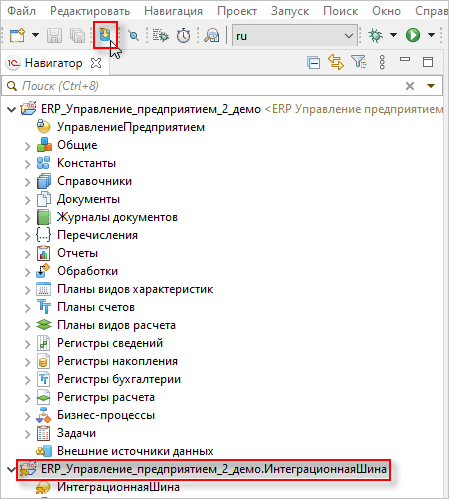Viewport: 449px width, 499px height.
Task: Click the Save disk icon in toolbar
Action: pyautogui.click(x=54, y=35)
